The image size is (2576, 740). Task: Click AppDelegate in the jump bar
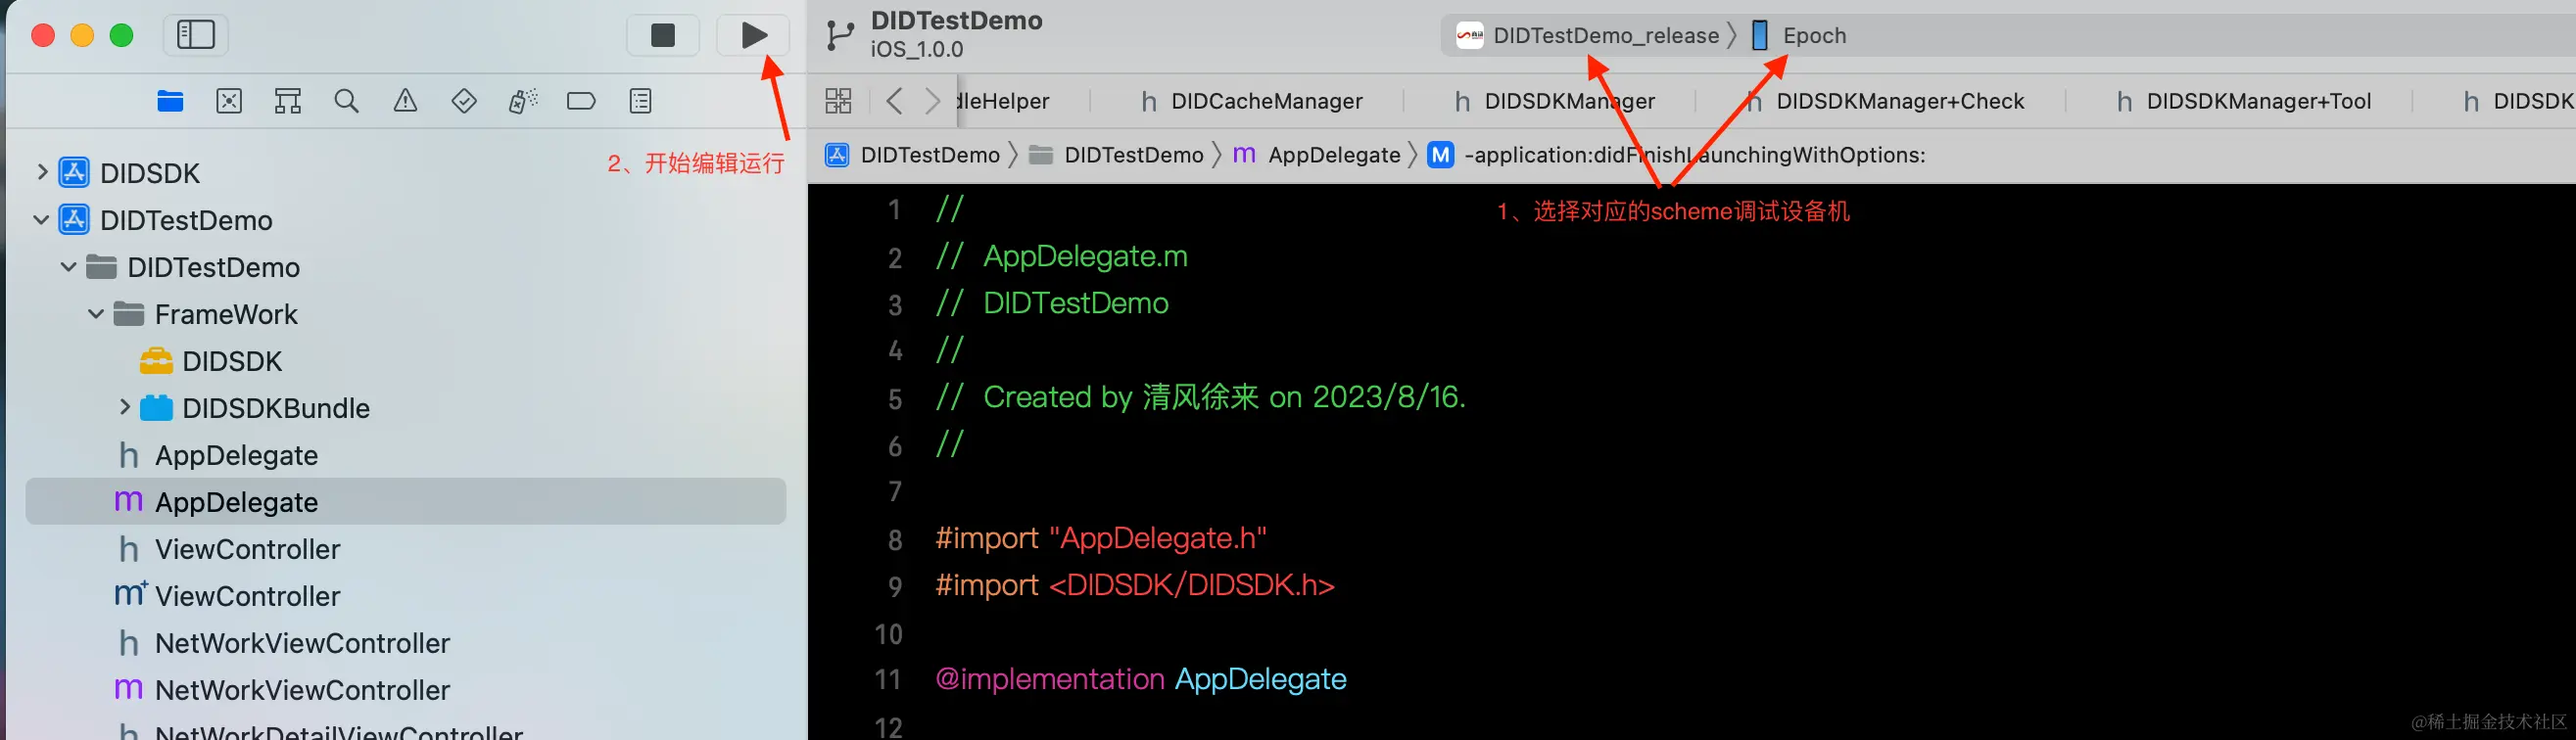click(x=1316, y=155)
